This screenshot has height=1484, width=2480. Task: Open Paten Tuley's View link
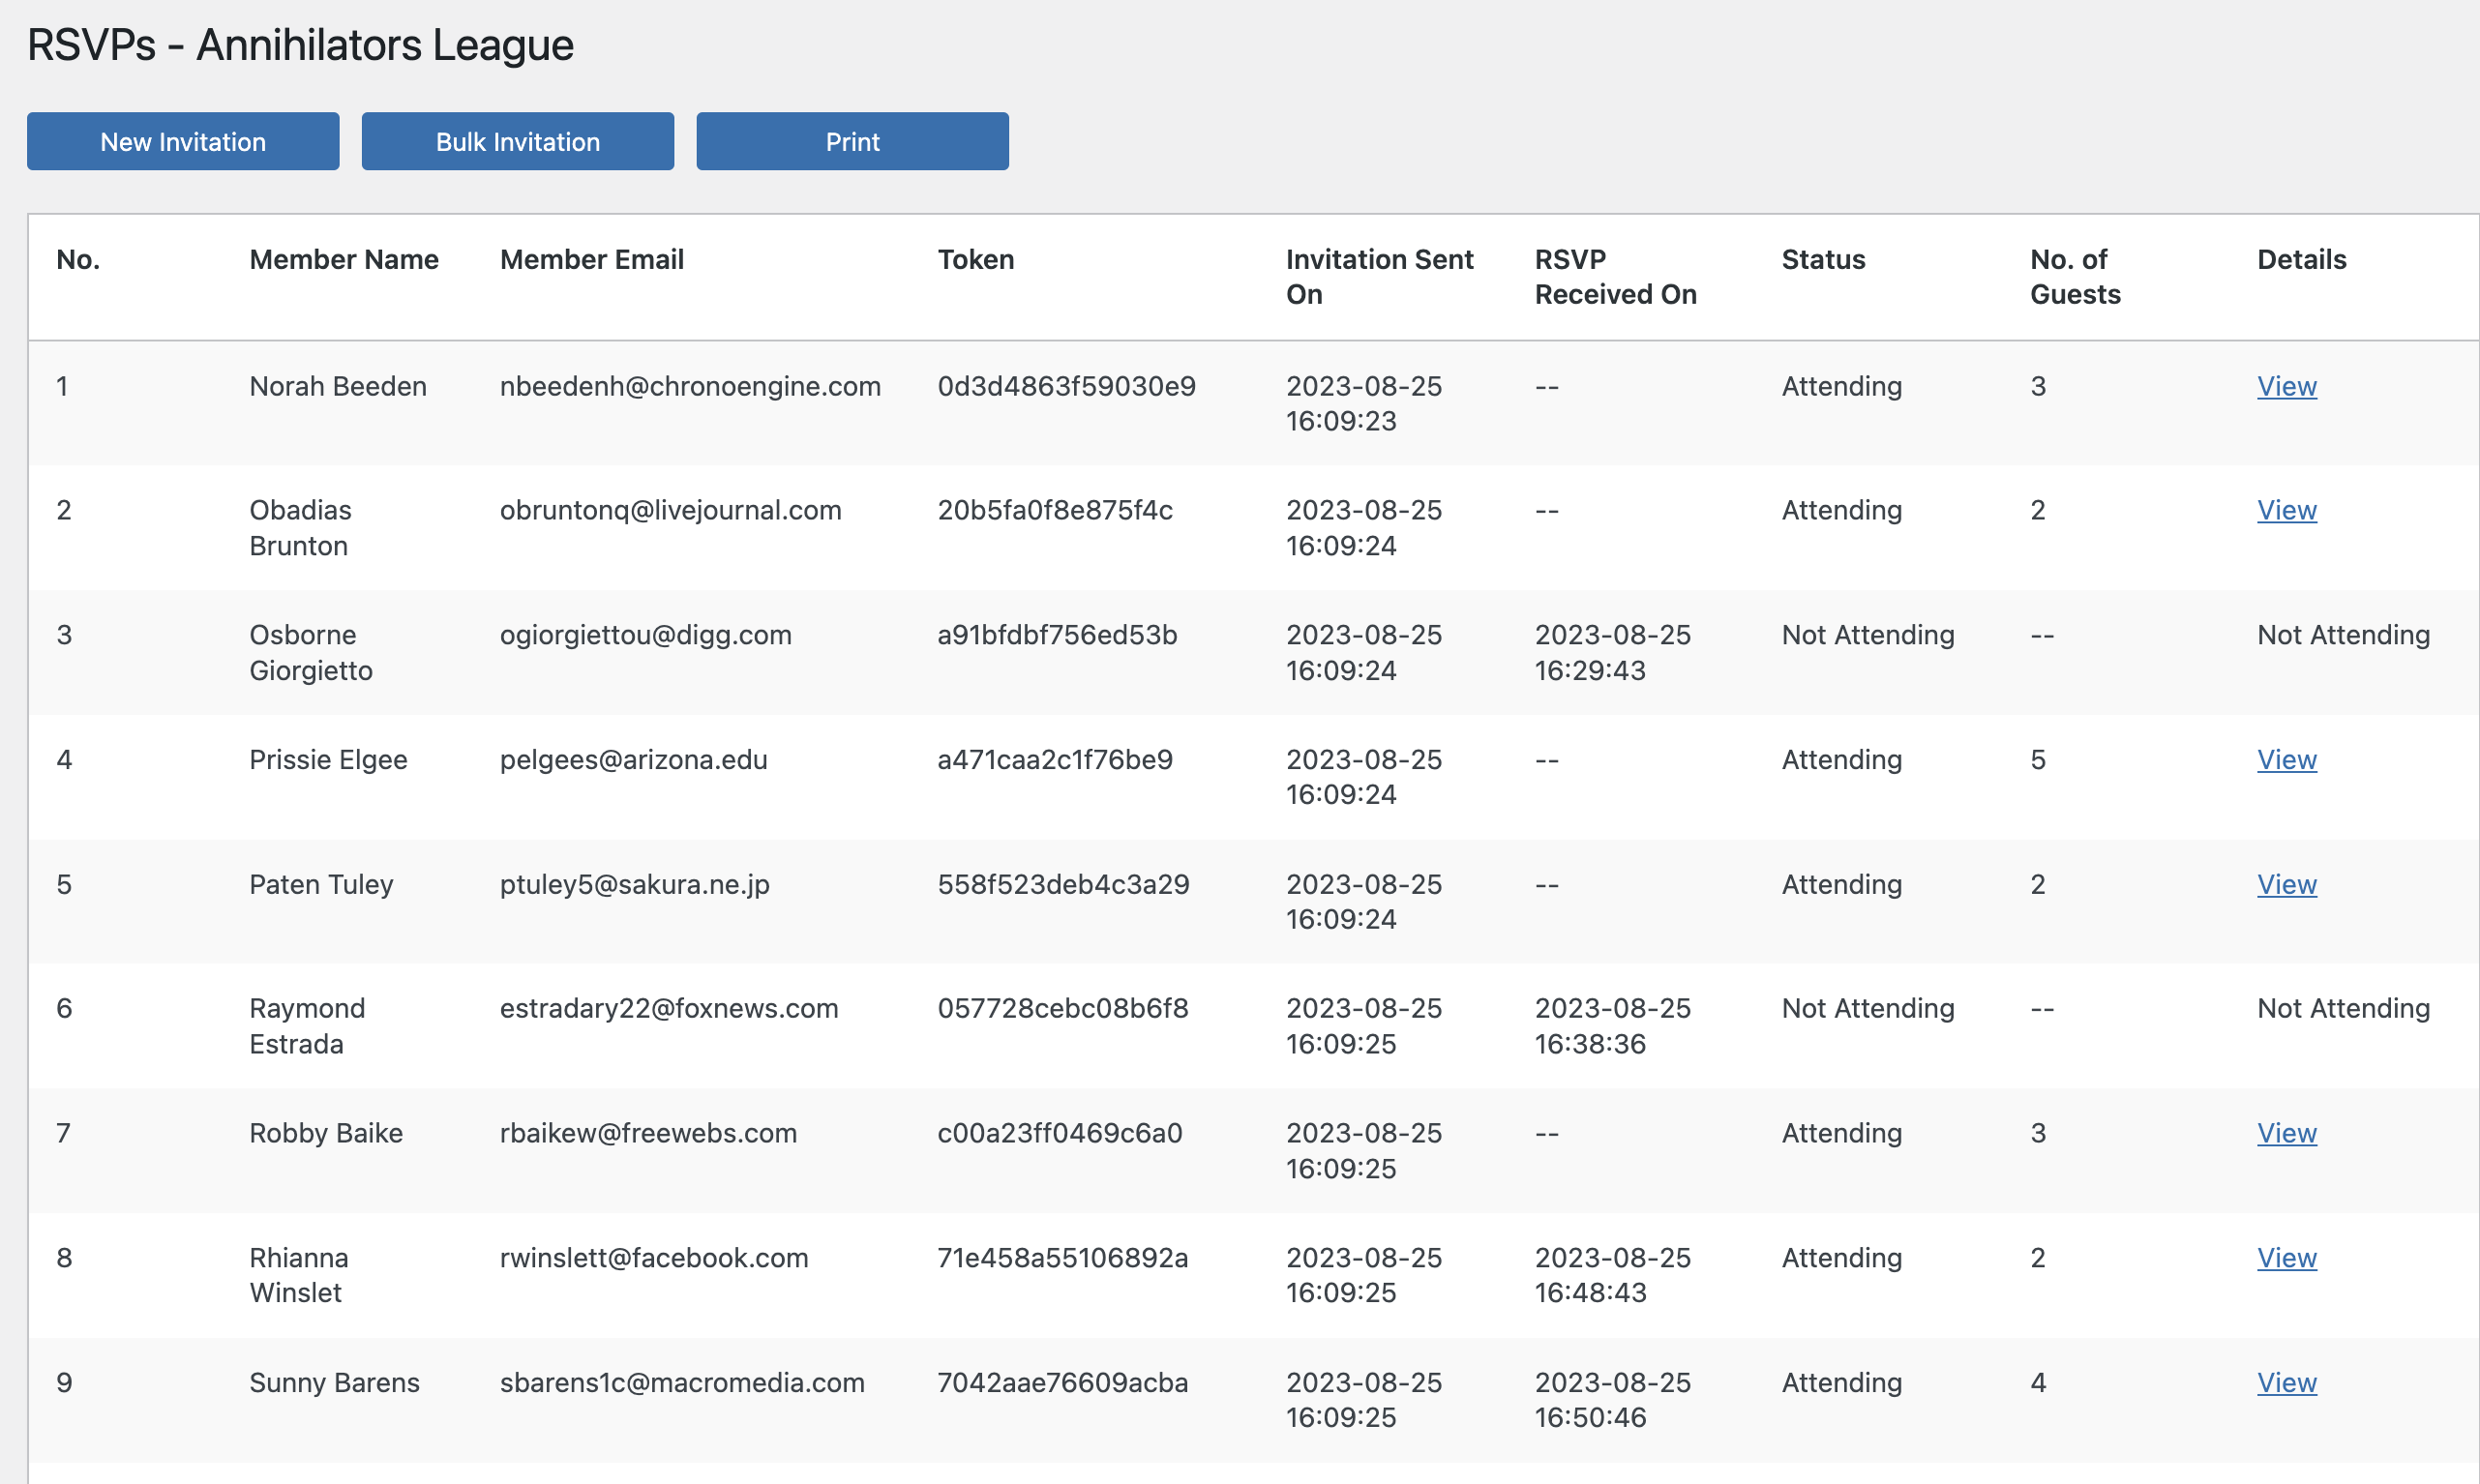click(x=2286, y=884)
